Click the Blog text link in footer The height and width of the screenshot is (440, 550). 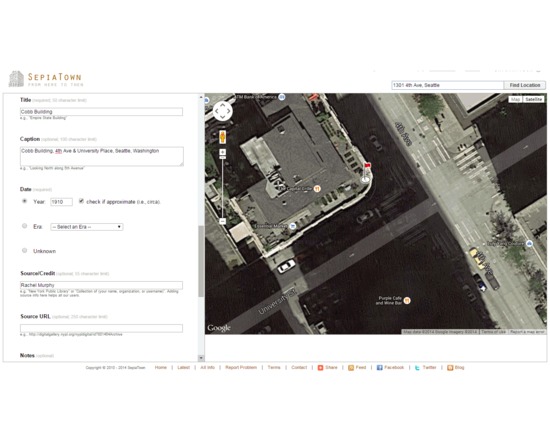[x=460, y=368]
